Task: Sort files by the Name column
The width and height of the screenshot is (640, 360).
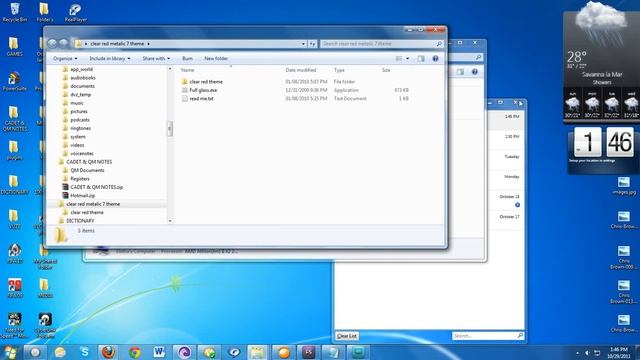Action: click(x=188, y=70)
